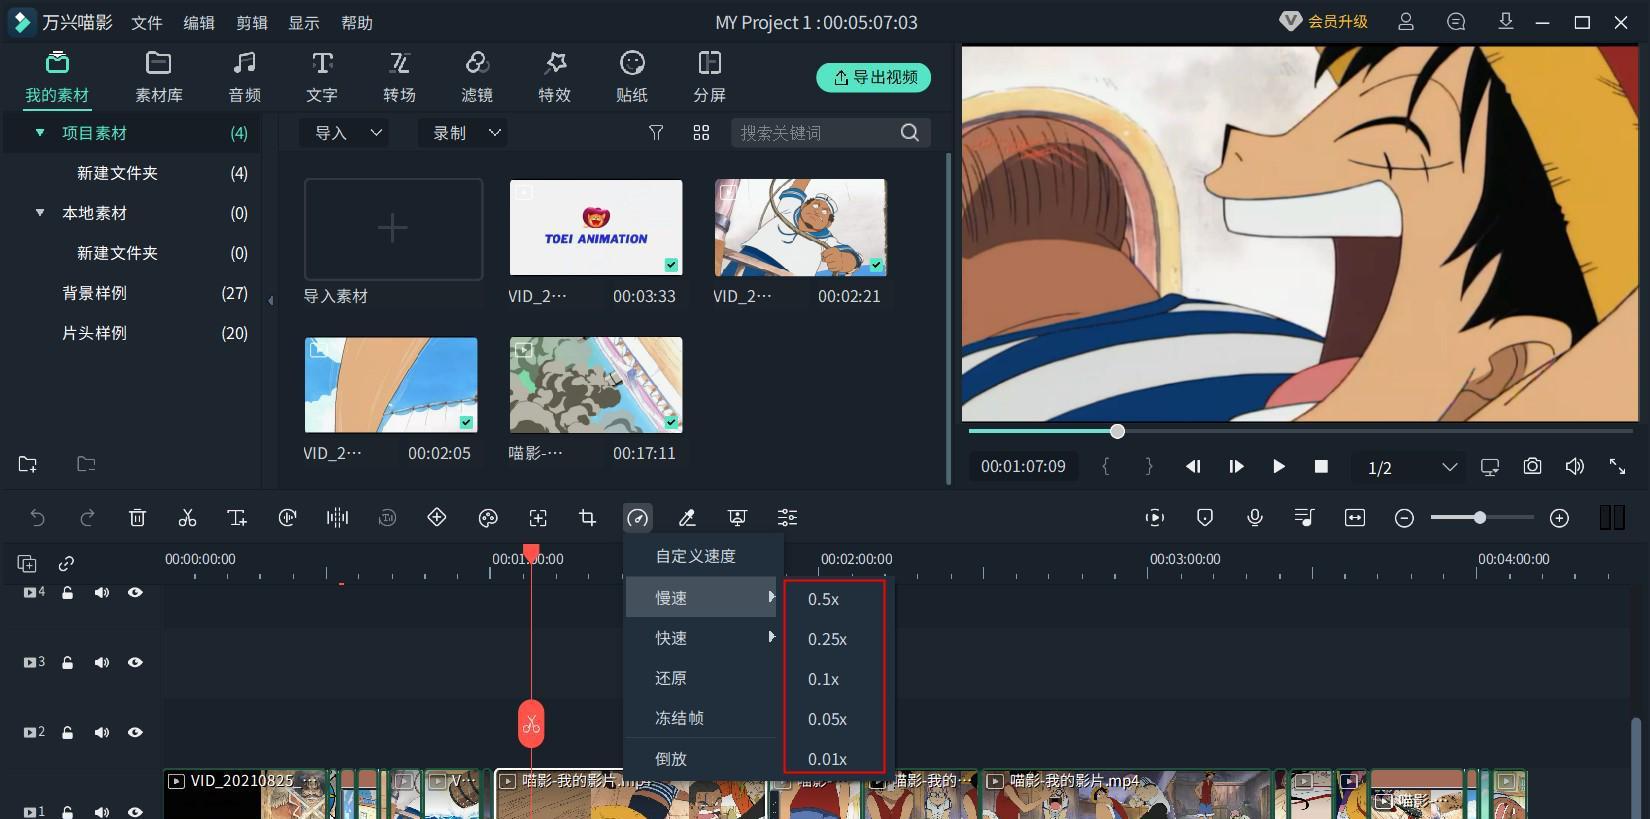This screenshot has width=1650, height=819.
Task: Toggle visibility eye of track 4
Action: pyautogui.click(x=135, y=592)
